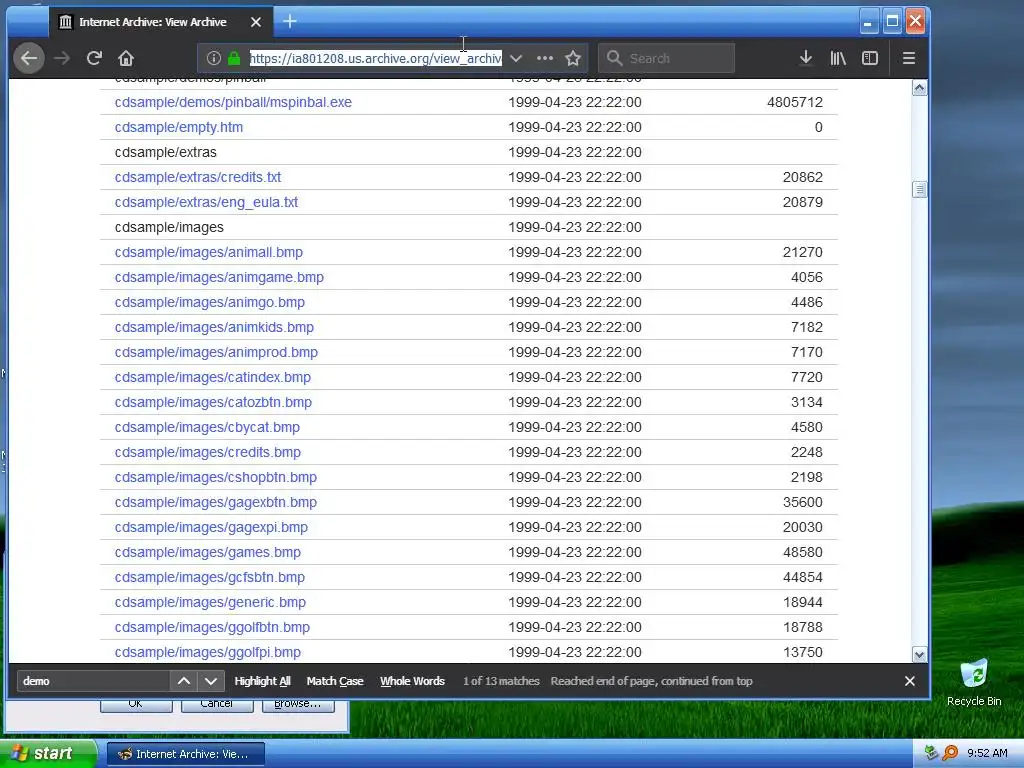Find next match with down arrow
This screenshot has width=1024, height=768.
(210, 680)
